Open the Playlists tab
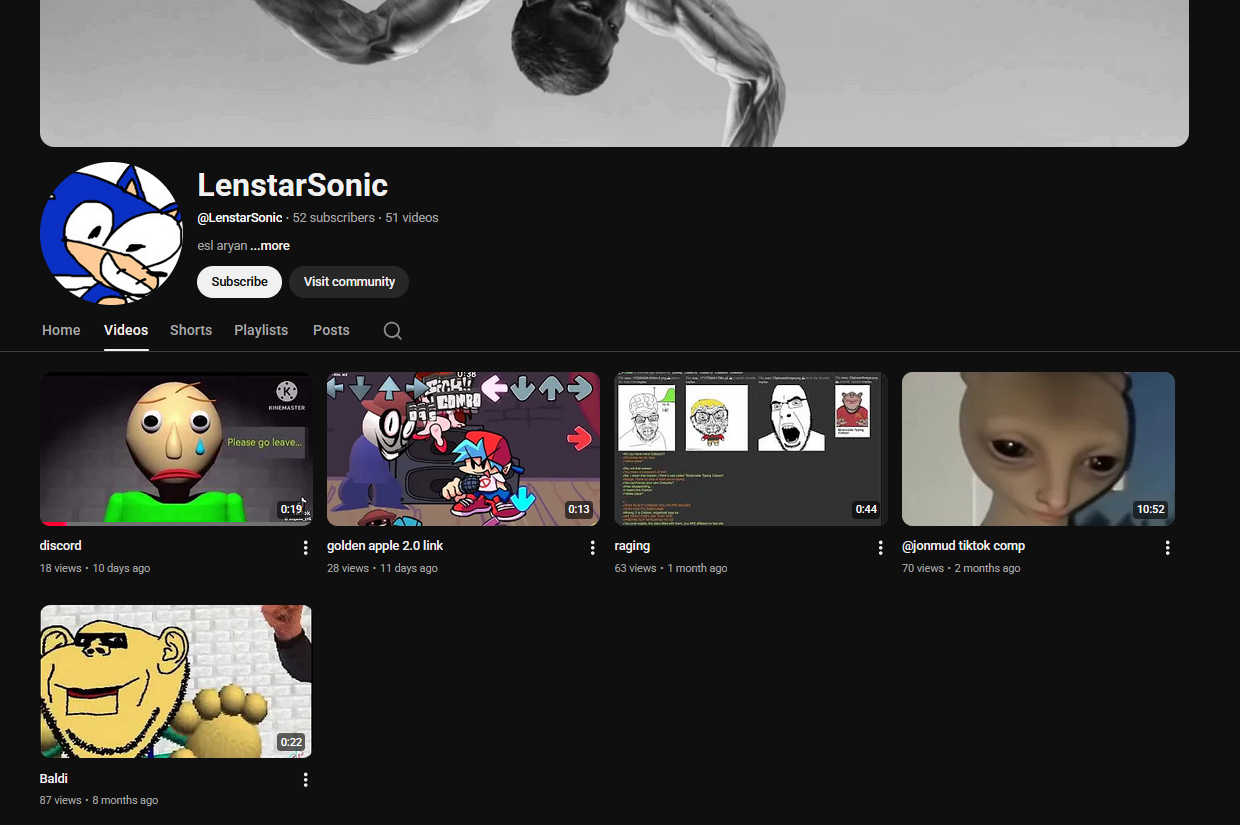Screen dimensions: 1240x825 point(261,330)
